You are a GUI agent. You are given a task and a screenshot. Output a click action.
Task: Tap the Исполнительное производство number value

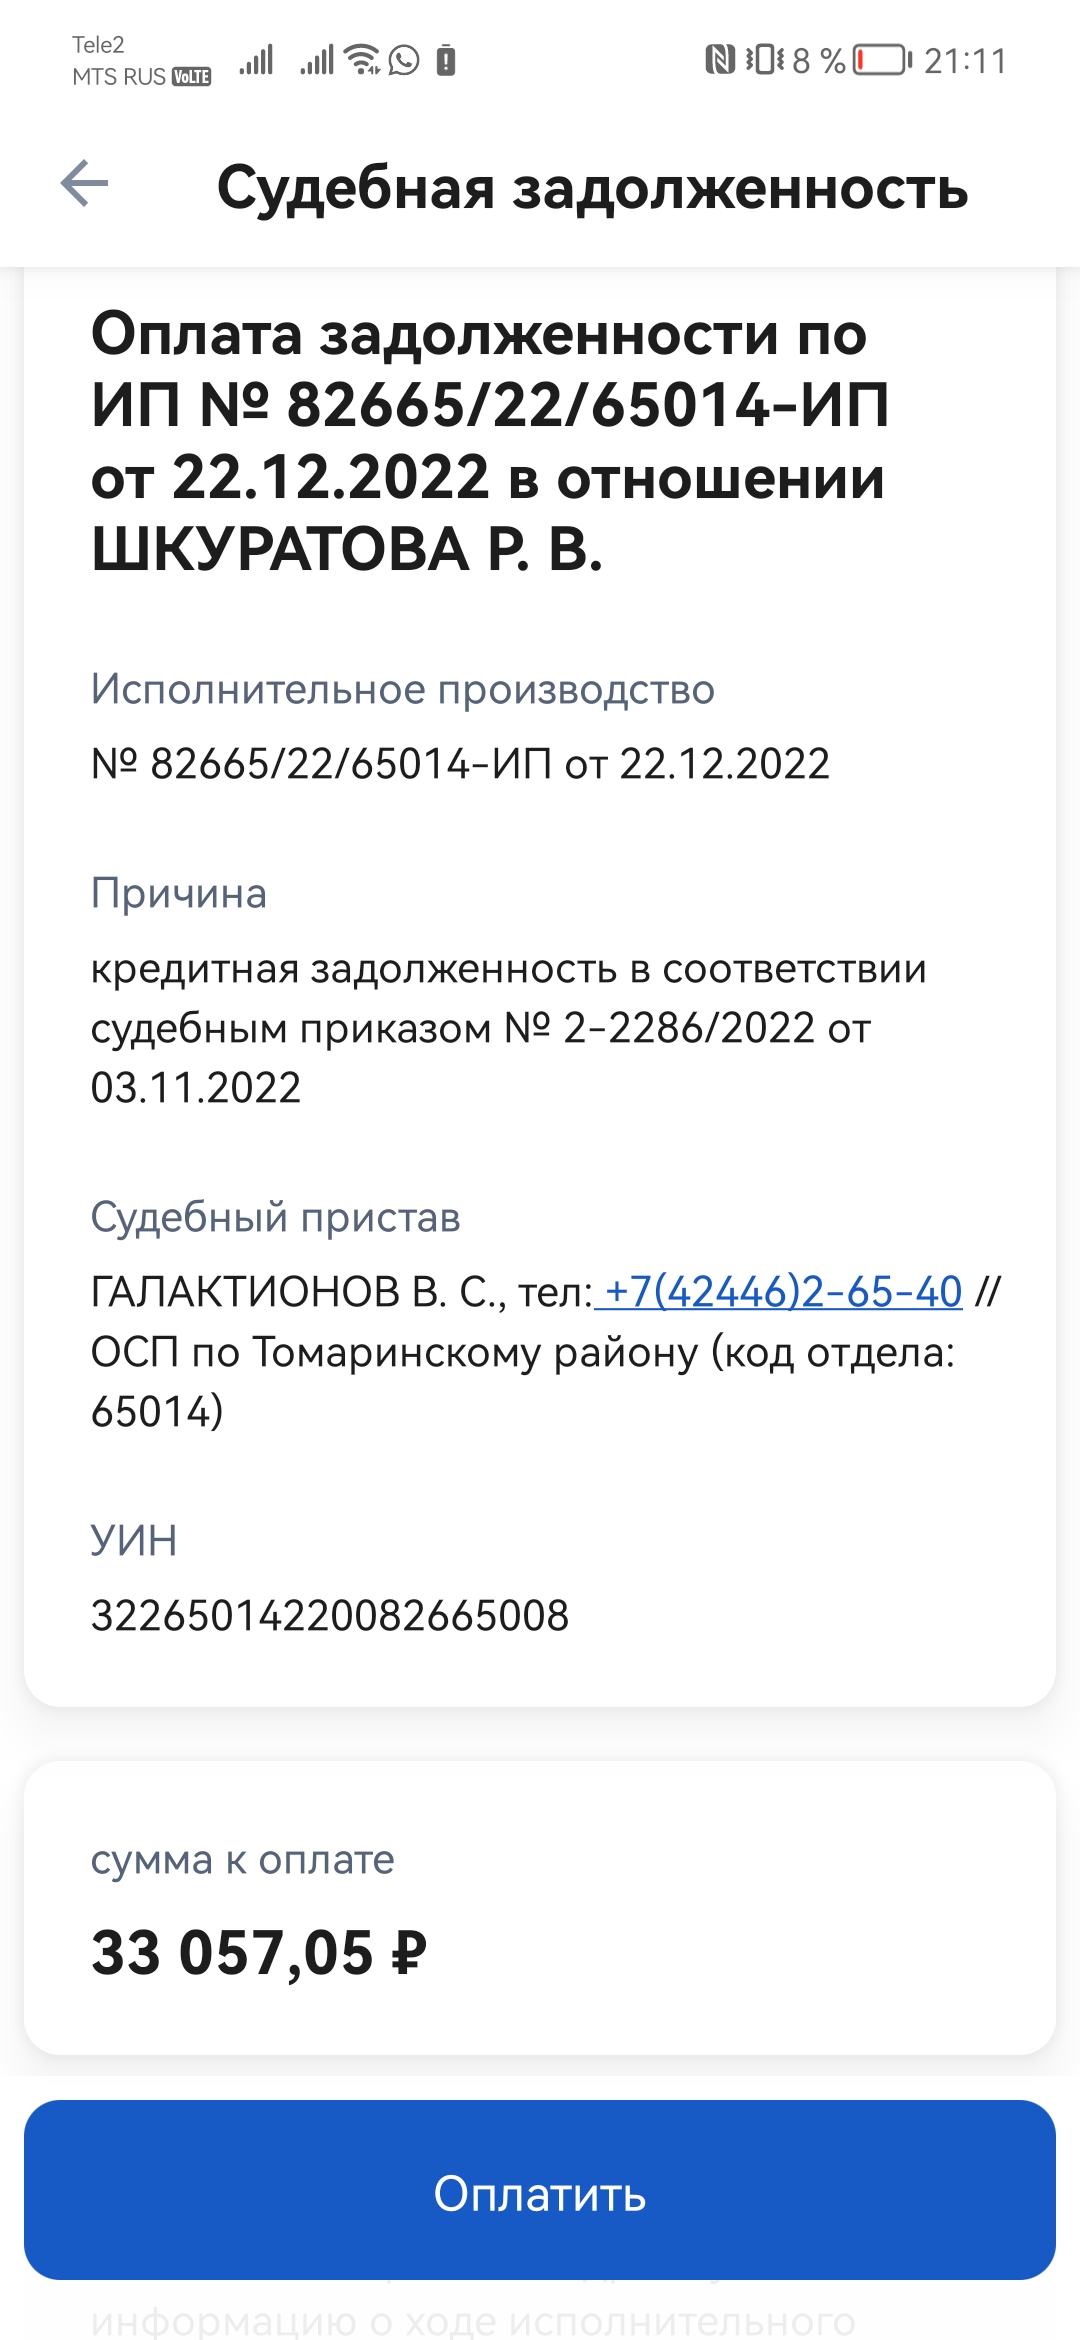460,764
